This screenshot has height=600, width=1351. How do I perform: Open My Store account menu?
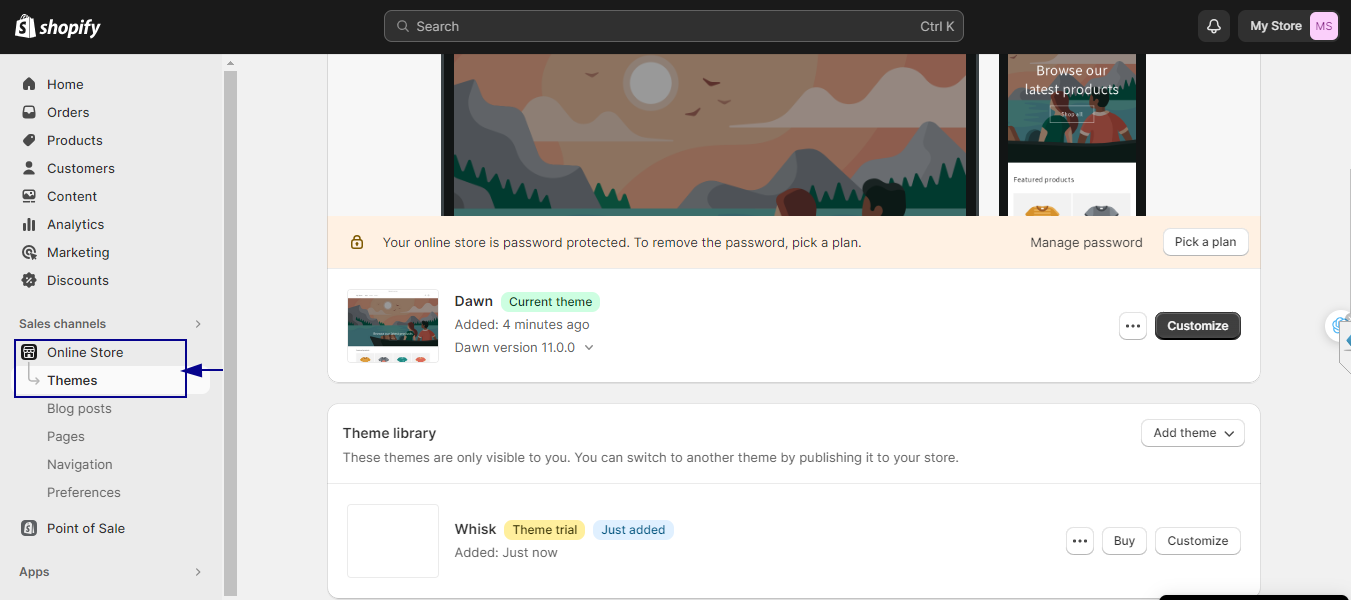pyautogui.click(x=1288, y=26)
